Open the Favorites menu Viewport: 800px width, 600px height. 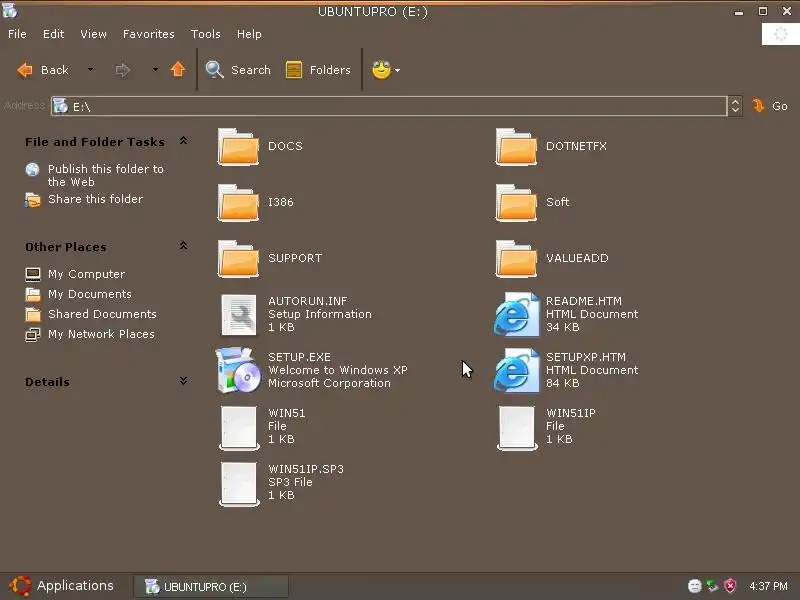pyautogui.click(x=148, y=34)
